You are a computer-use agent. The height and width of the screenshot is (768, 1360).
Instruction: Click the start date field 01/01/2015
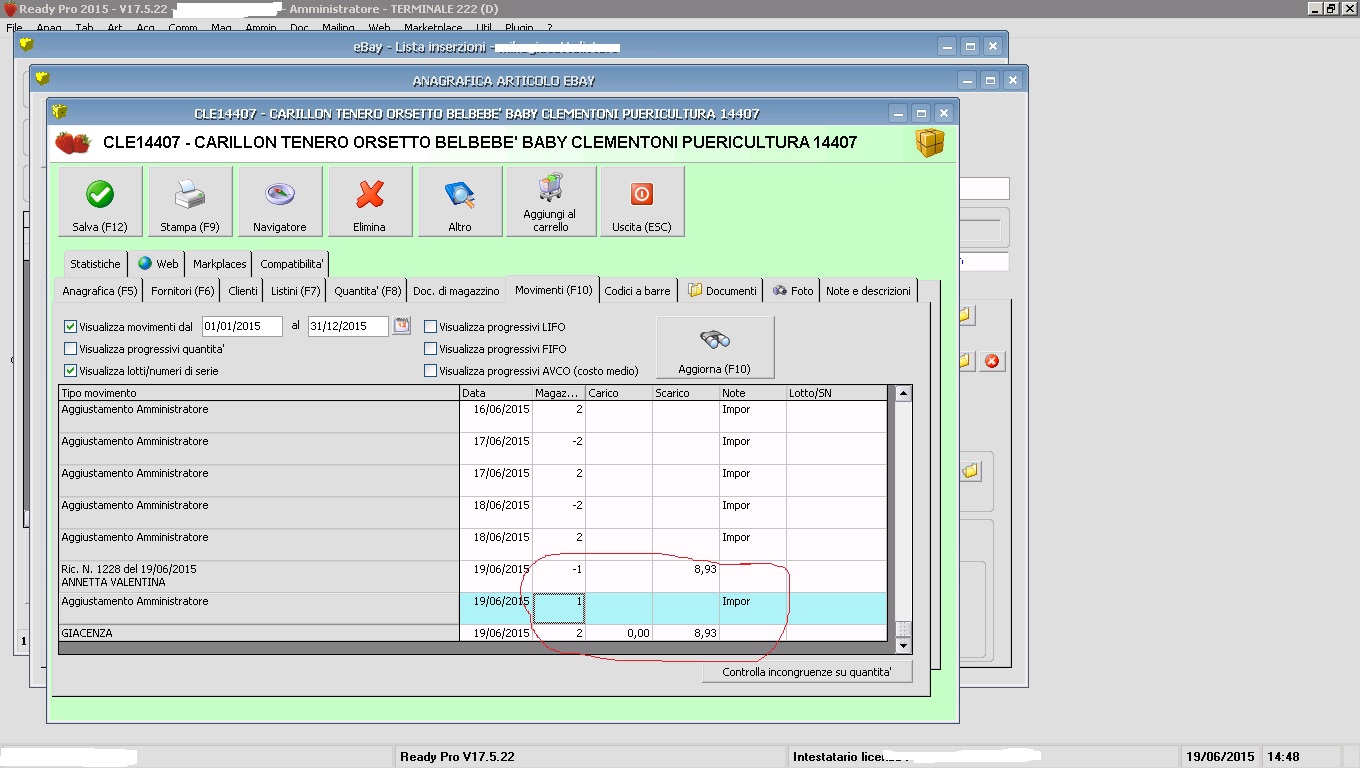click(x=242, y=326)
